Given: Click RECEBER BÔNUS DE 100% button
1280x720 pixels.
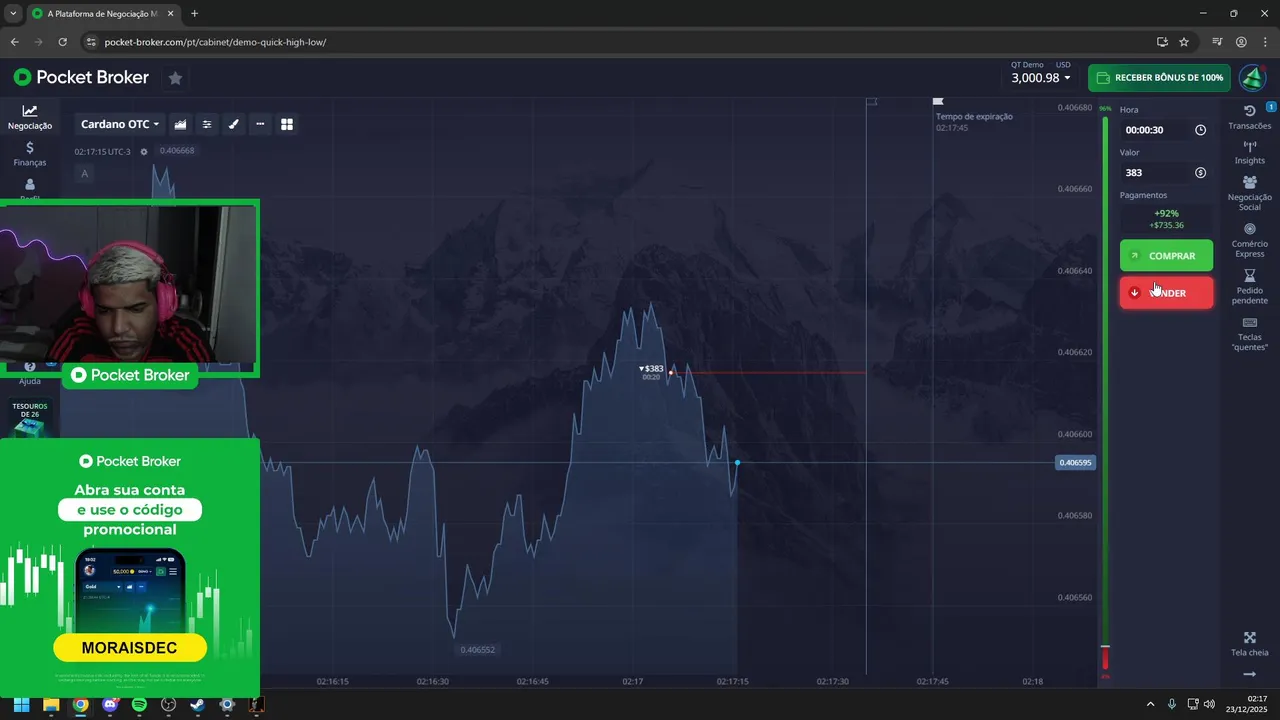Looking at the screenshot, I should [x=1159, y=77].
